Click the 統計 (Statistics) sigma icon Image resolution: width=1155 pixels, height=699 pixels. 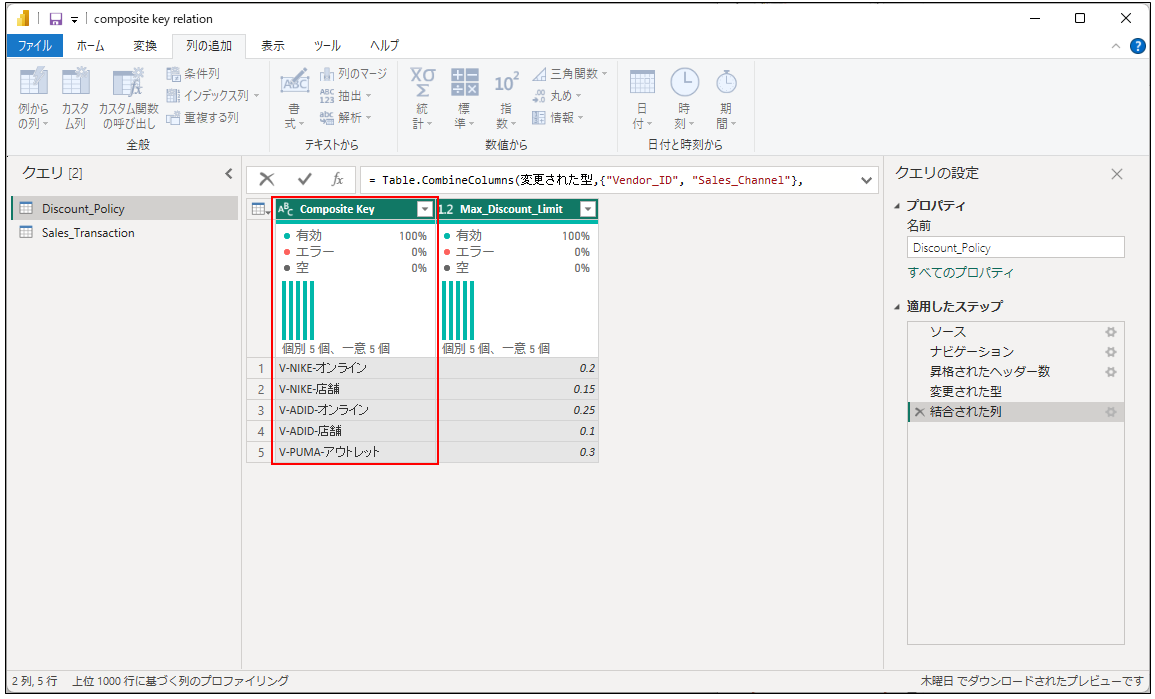tap(422, 82)
